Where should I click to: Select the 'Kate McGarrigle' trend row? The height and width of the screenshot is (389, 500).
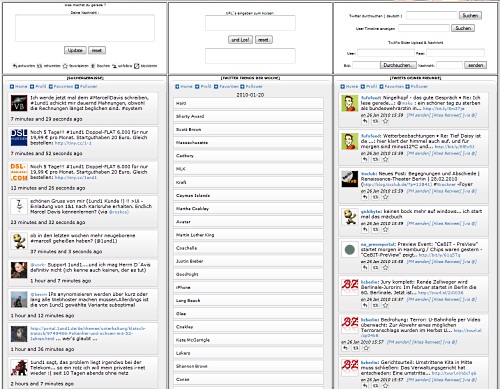point(249,340)
